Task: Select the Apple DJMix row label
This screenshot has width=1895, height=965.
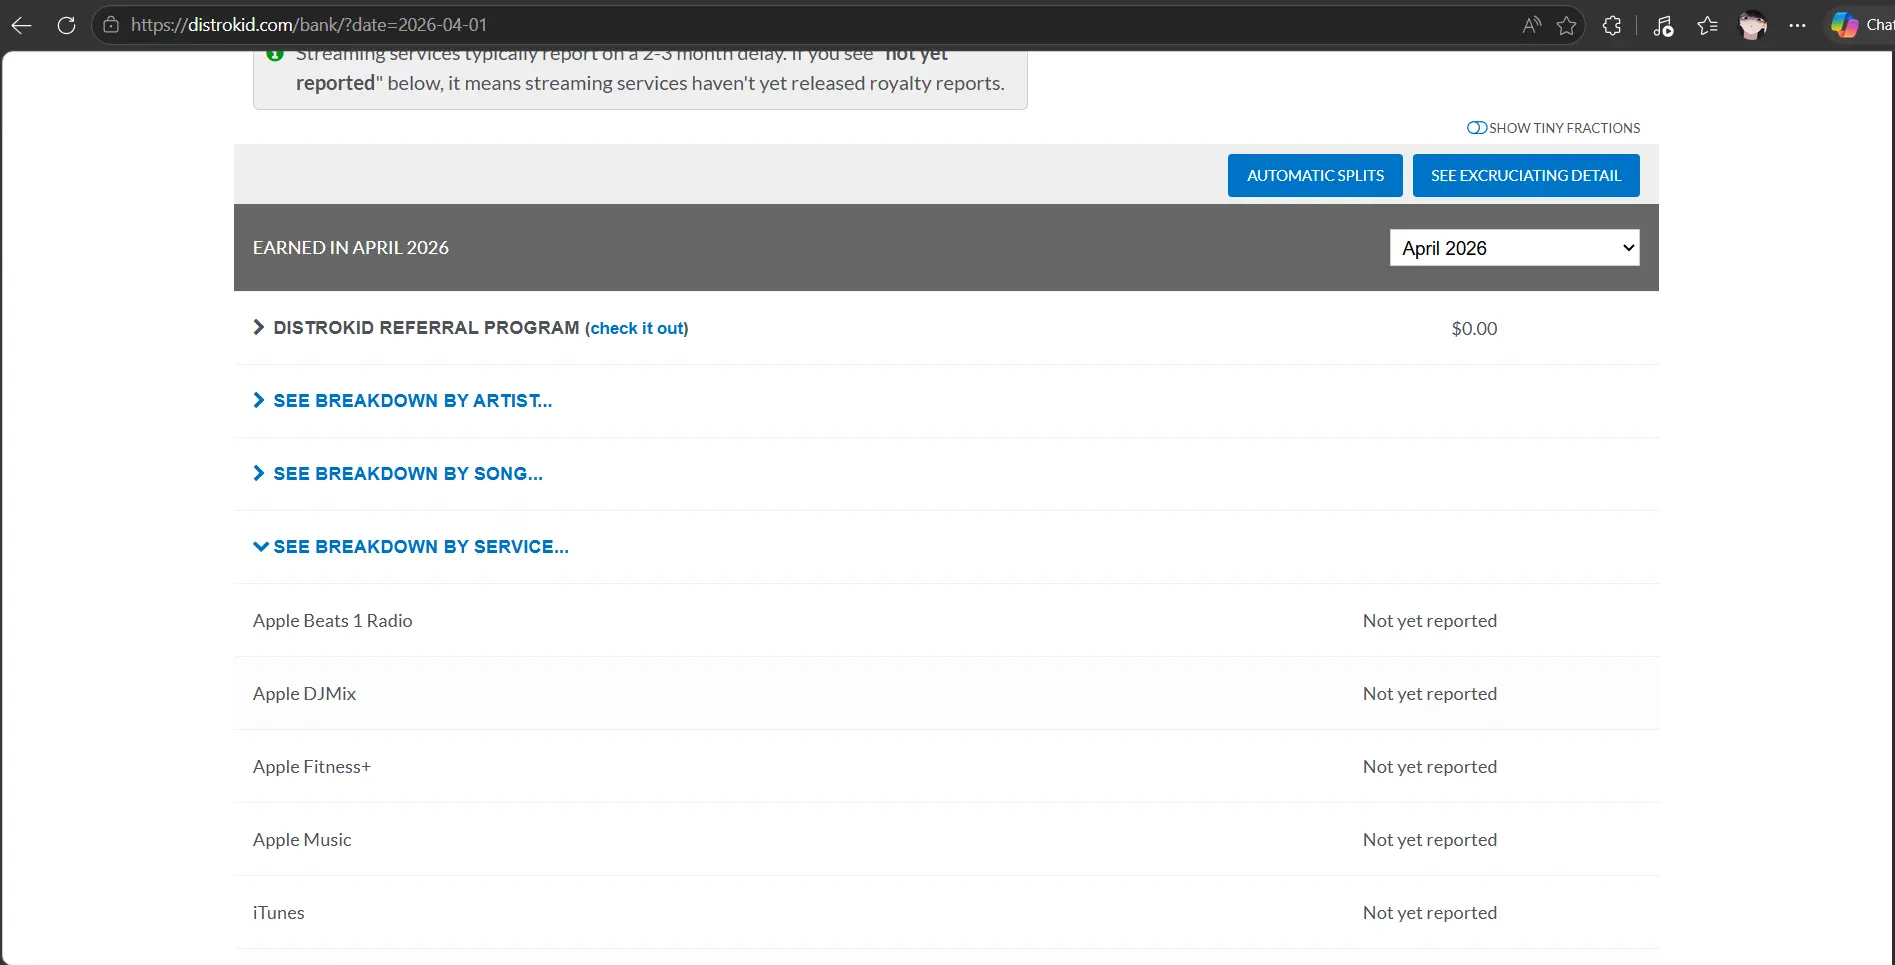Action: coord(304,694)
